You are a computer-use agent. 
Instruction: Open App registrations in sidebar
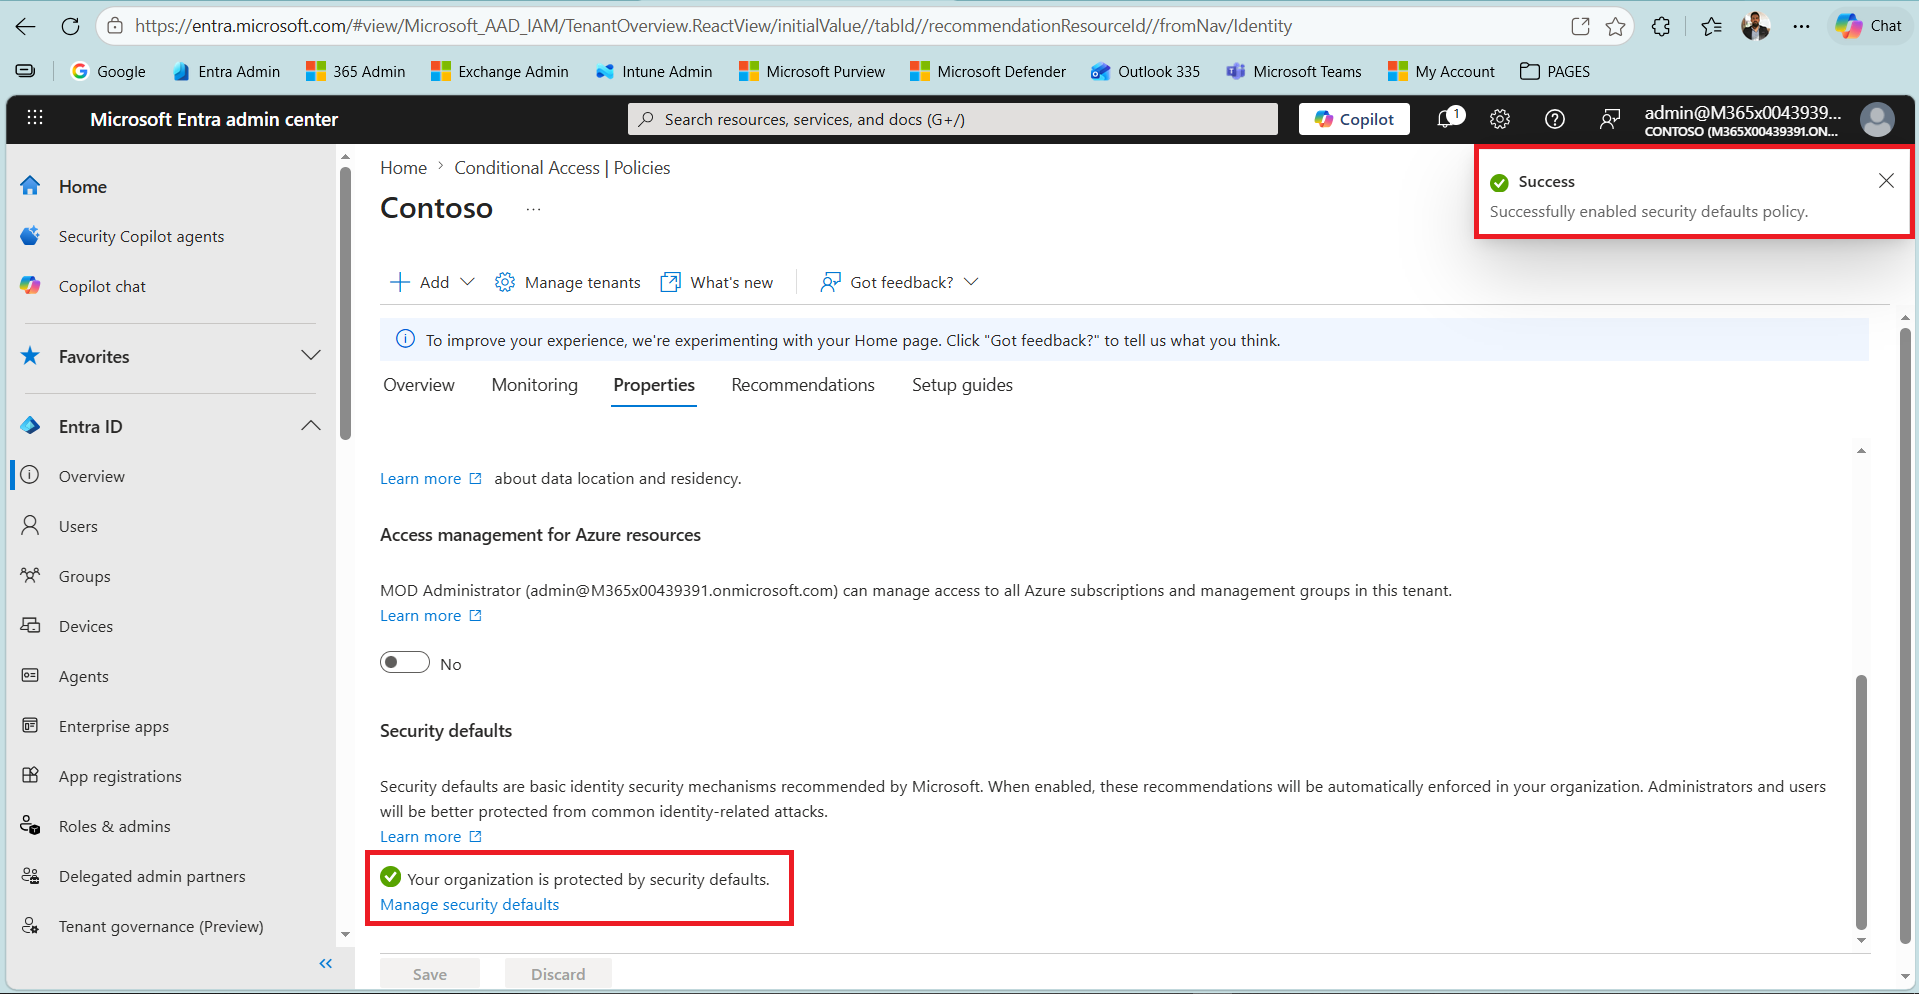[x=120, y=776]
